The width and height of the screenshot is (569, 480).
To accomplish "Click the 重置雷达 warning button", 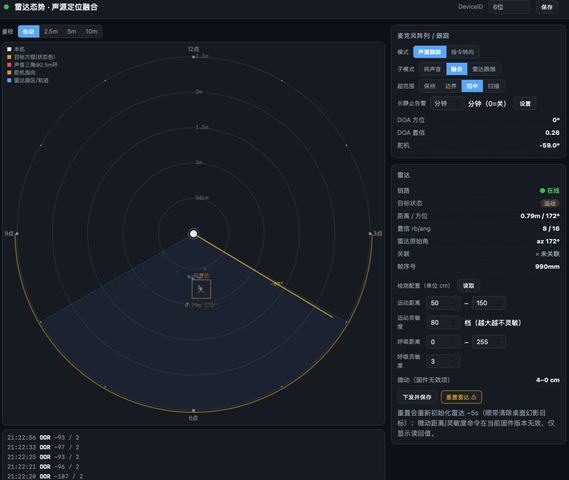I will (461, 397).
